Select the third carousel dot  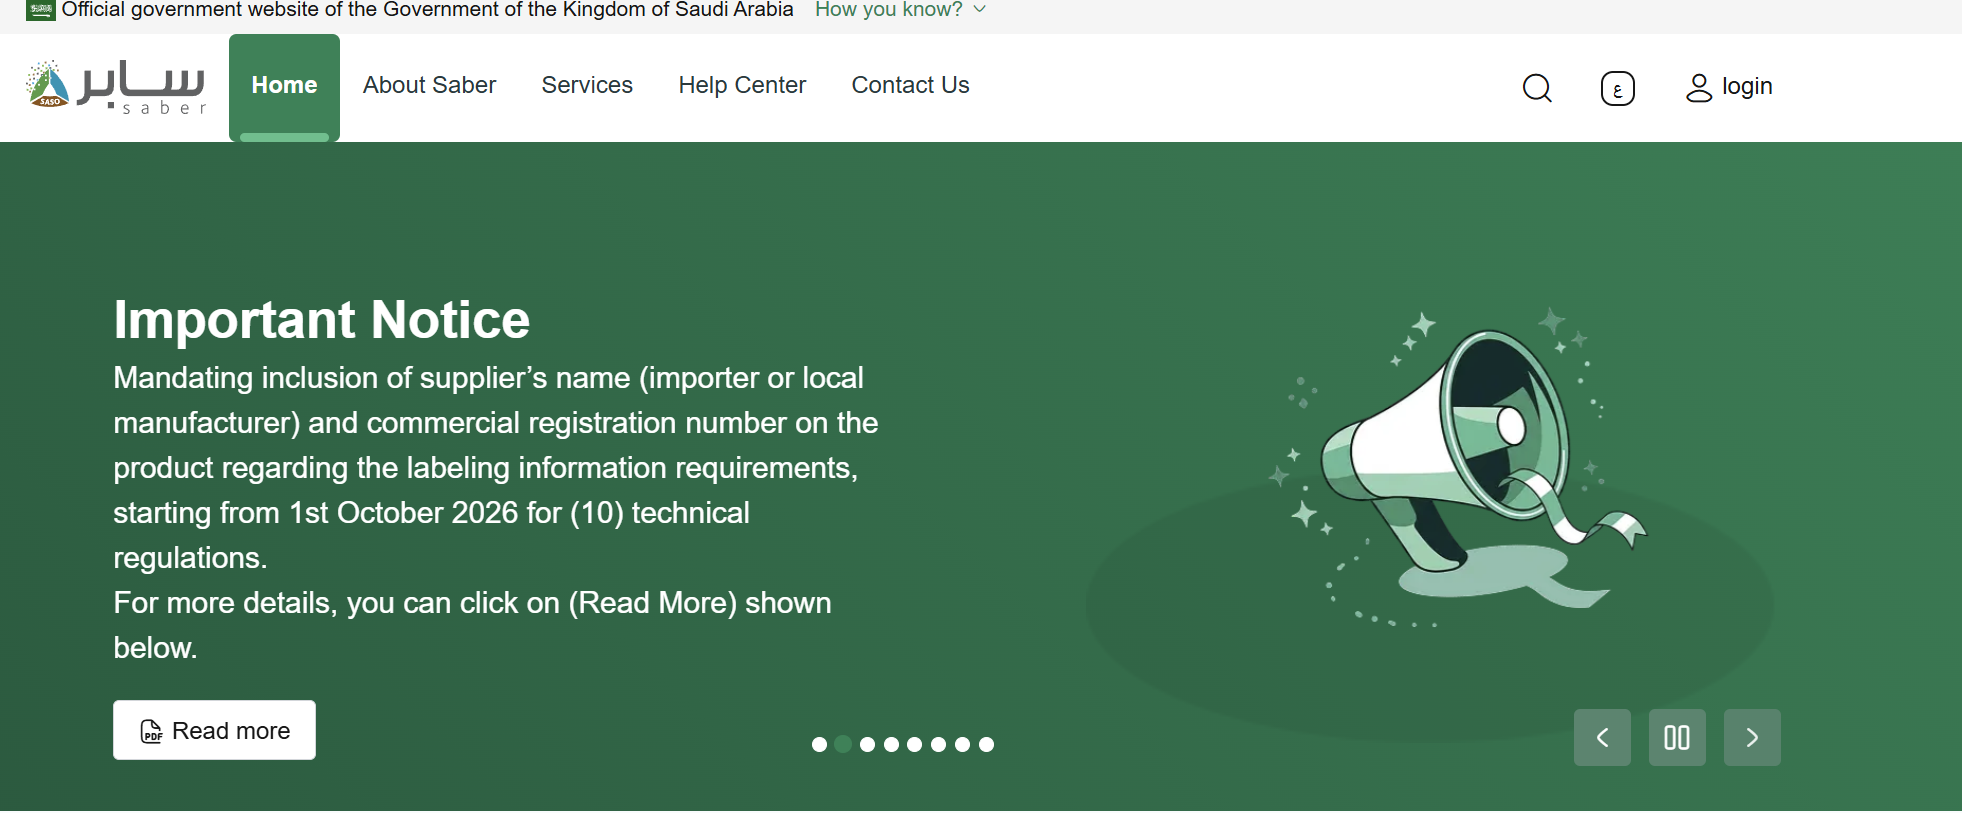pos(867,744)
